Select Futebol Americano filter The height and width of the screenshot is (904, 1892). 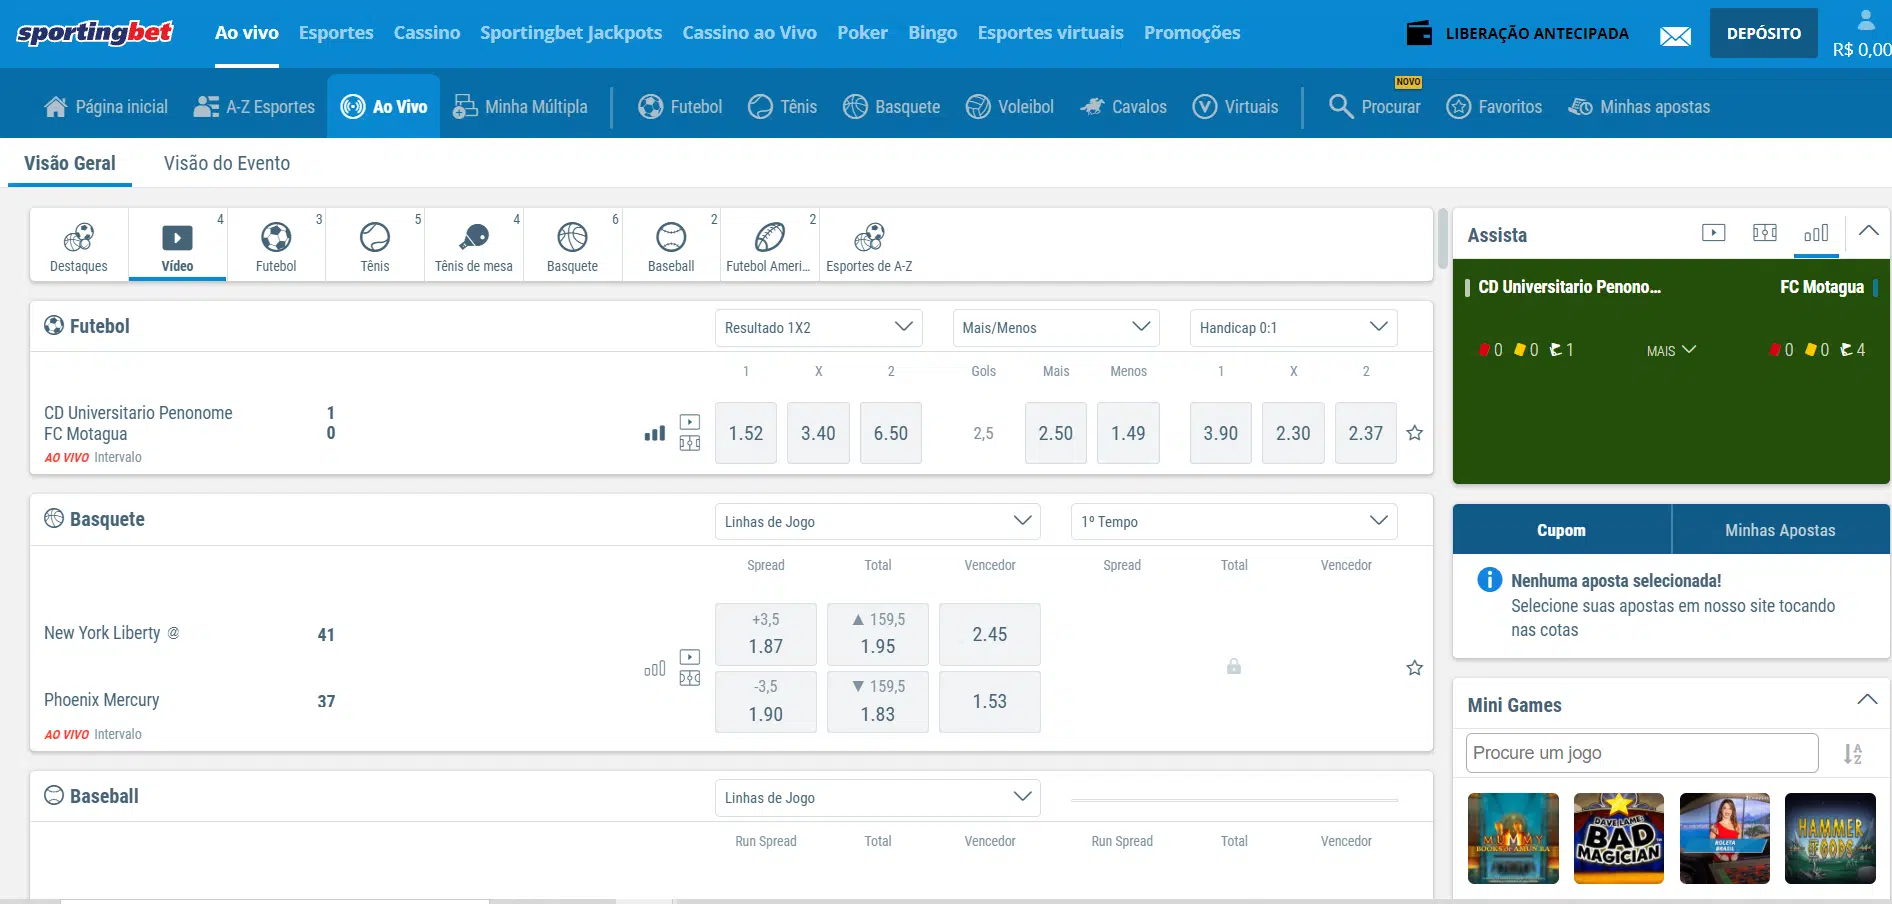[x=769, y=246]
